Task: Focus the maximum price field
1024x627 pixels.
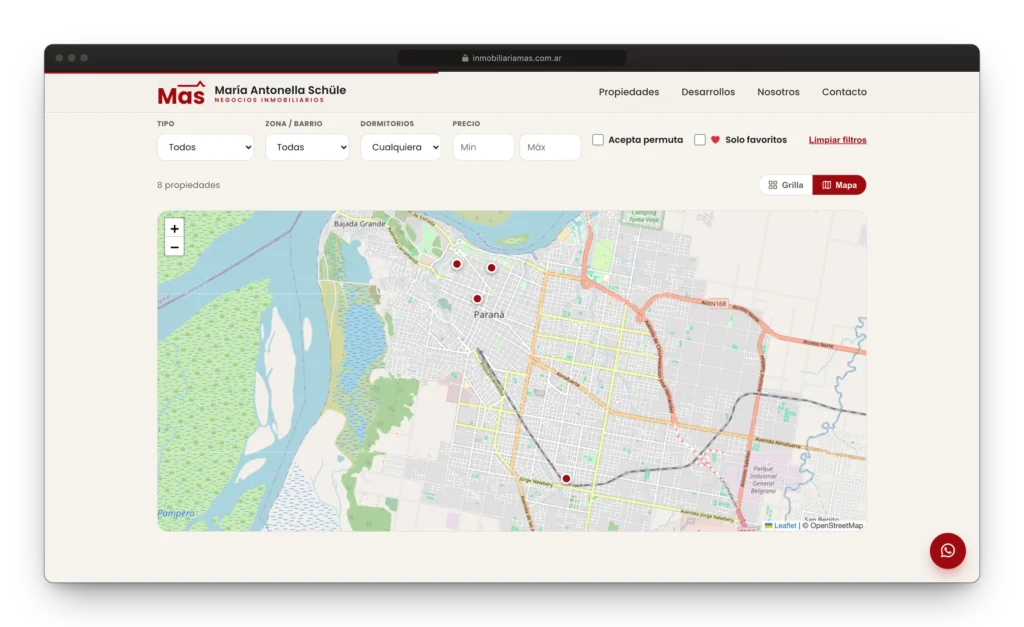Action: tap(550, 147)
